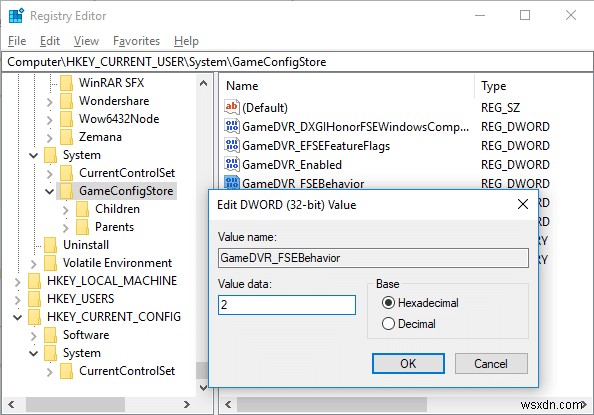Expand the Wow6432Node key
The width and height of the screenshot is (594, 415).
[50, 120]
